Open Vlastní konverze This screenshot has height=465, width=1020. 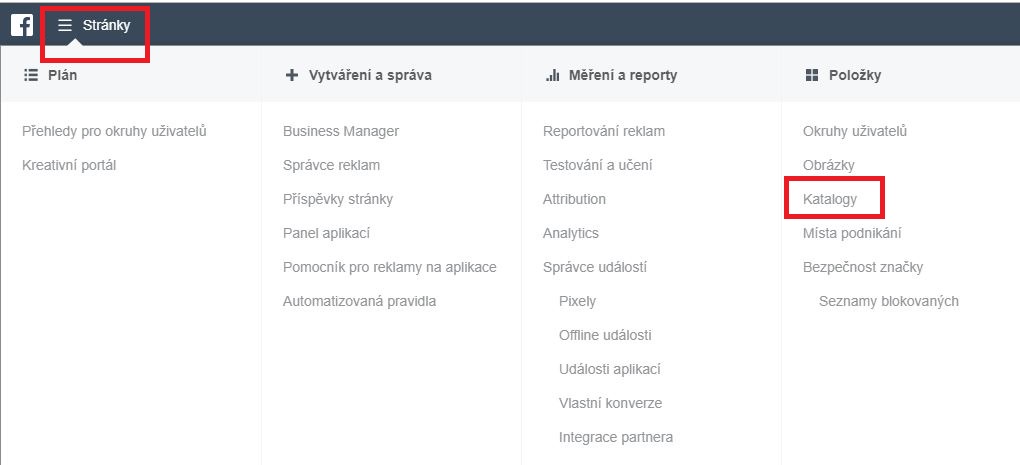(x=610, y=403)
